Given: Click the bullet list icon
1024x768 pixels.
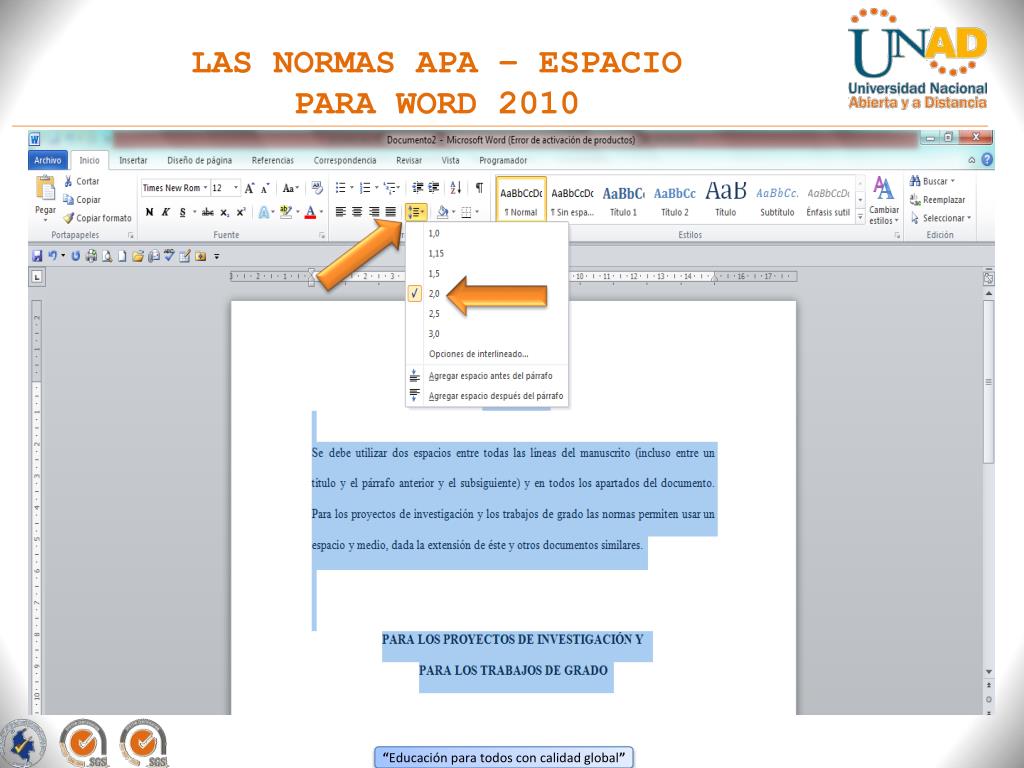Looking at the screenshot, I should coord(340,188).
